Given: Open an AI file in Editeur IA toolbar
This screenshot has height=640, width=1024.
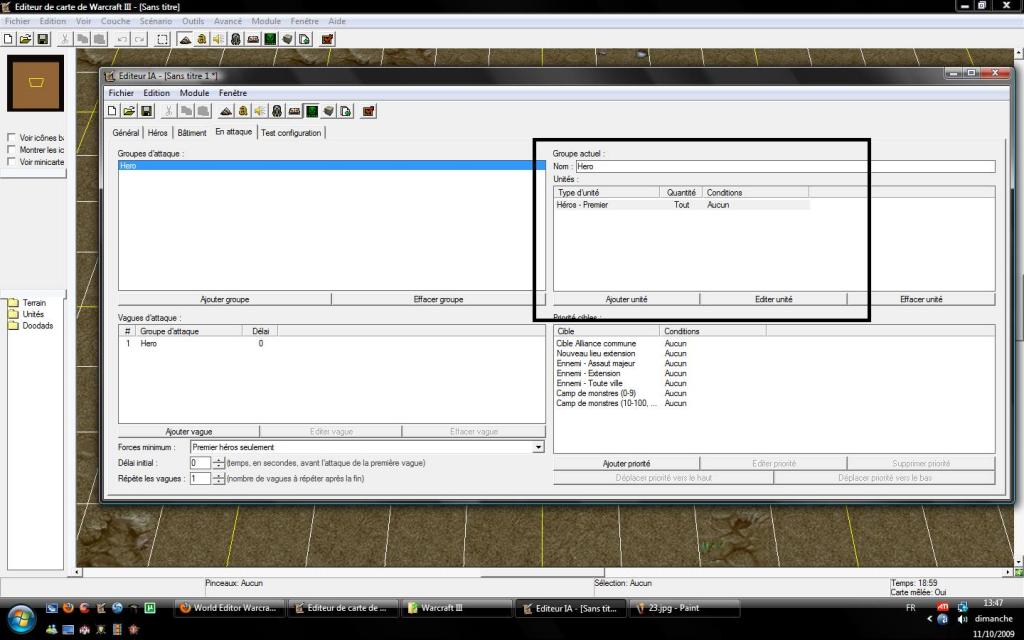Looking at the screenshot, I should [129, 111].
